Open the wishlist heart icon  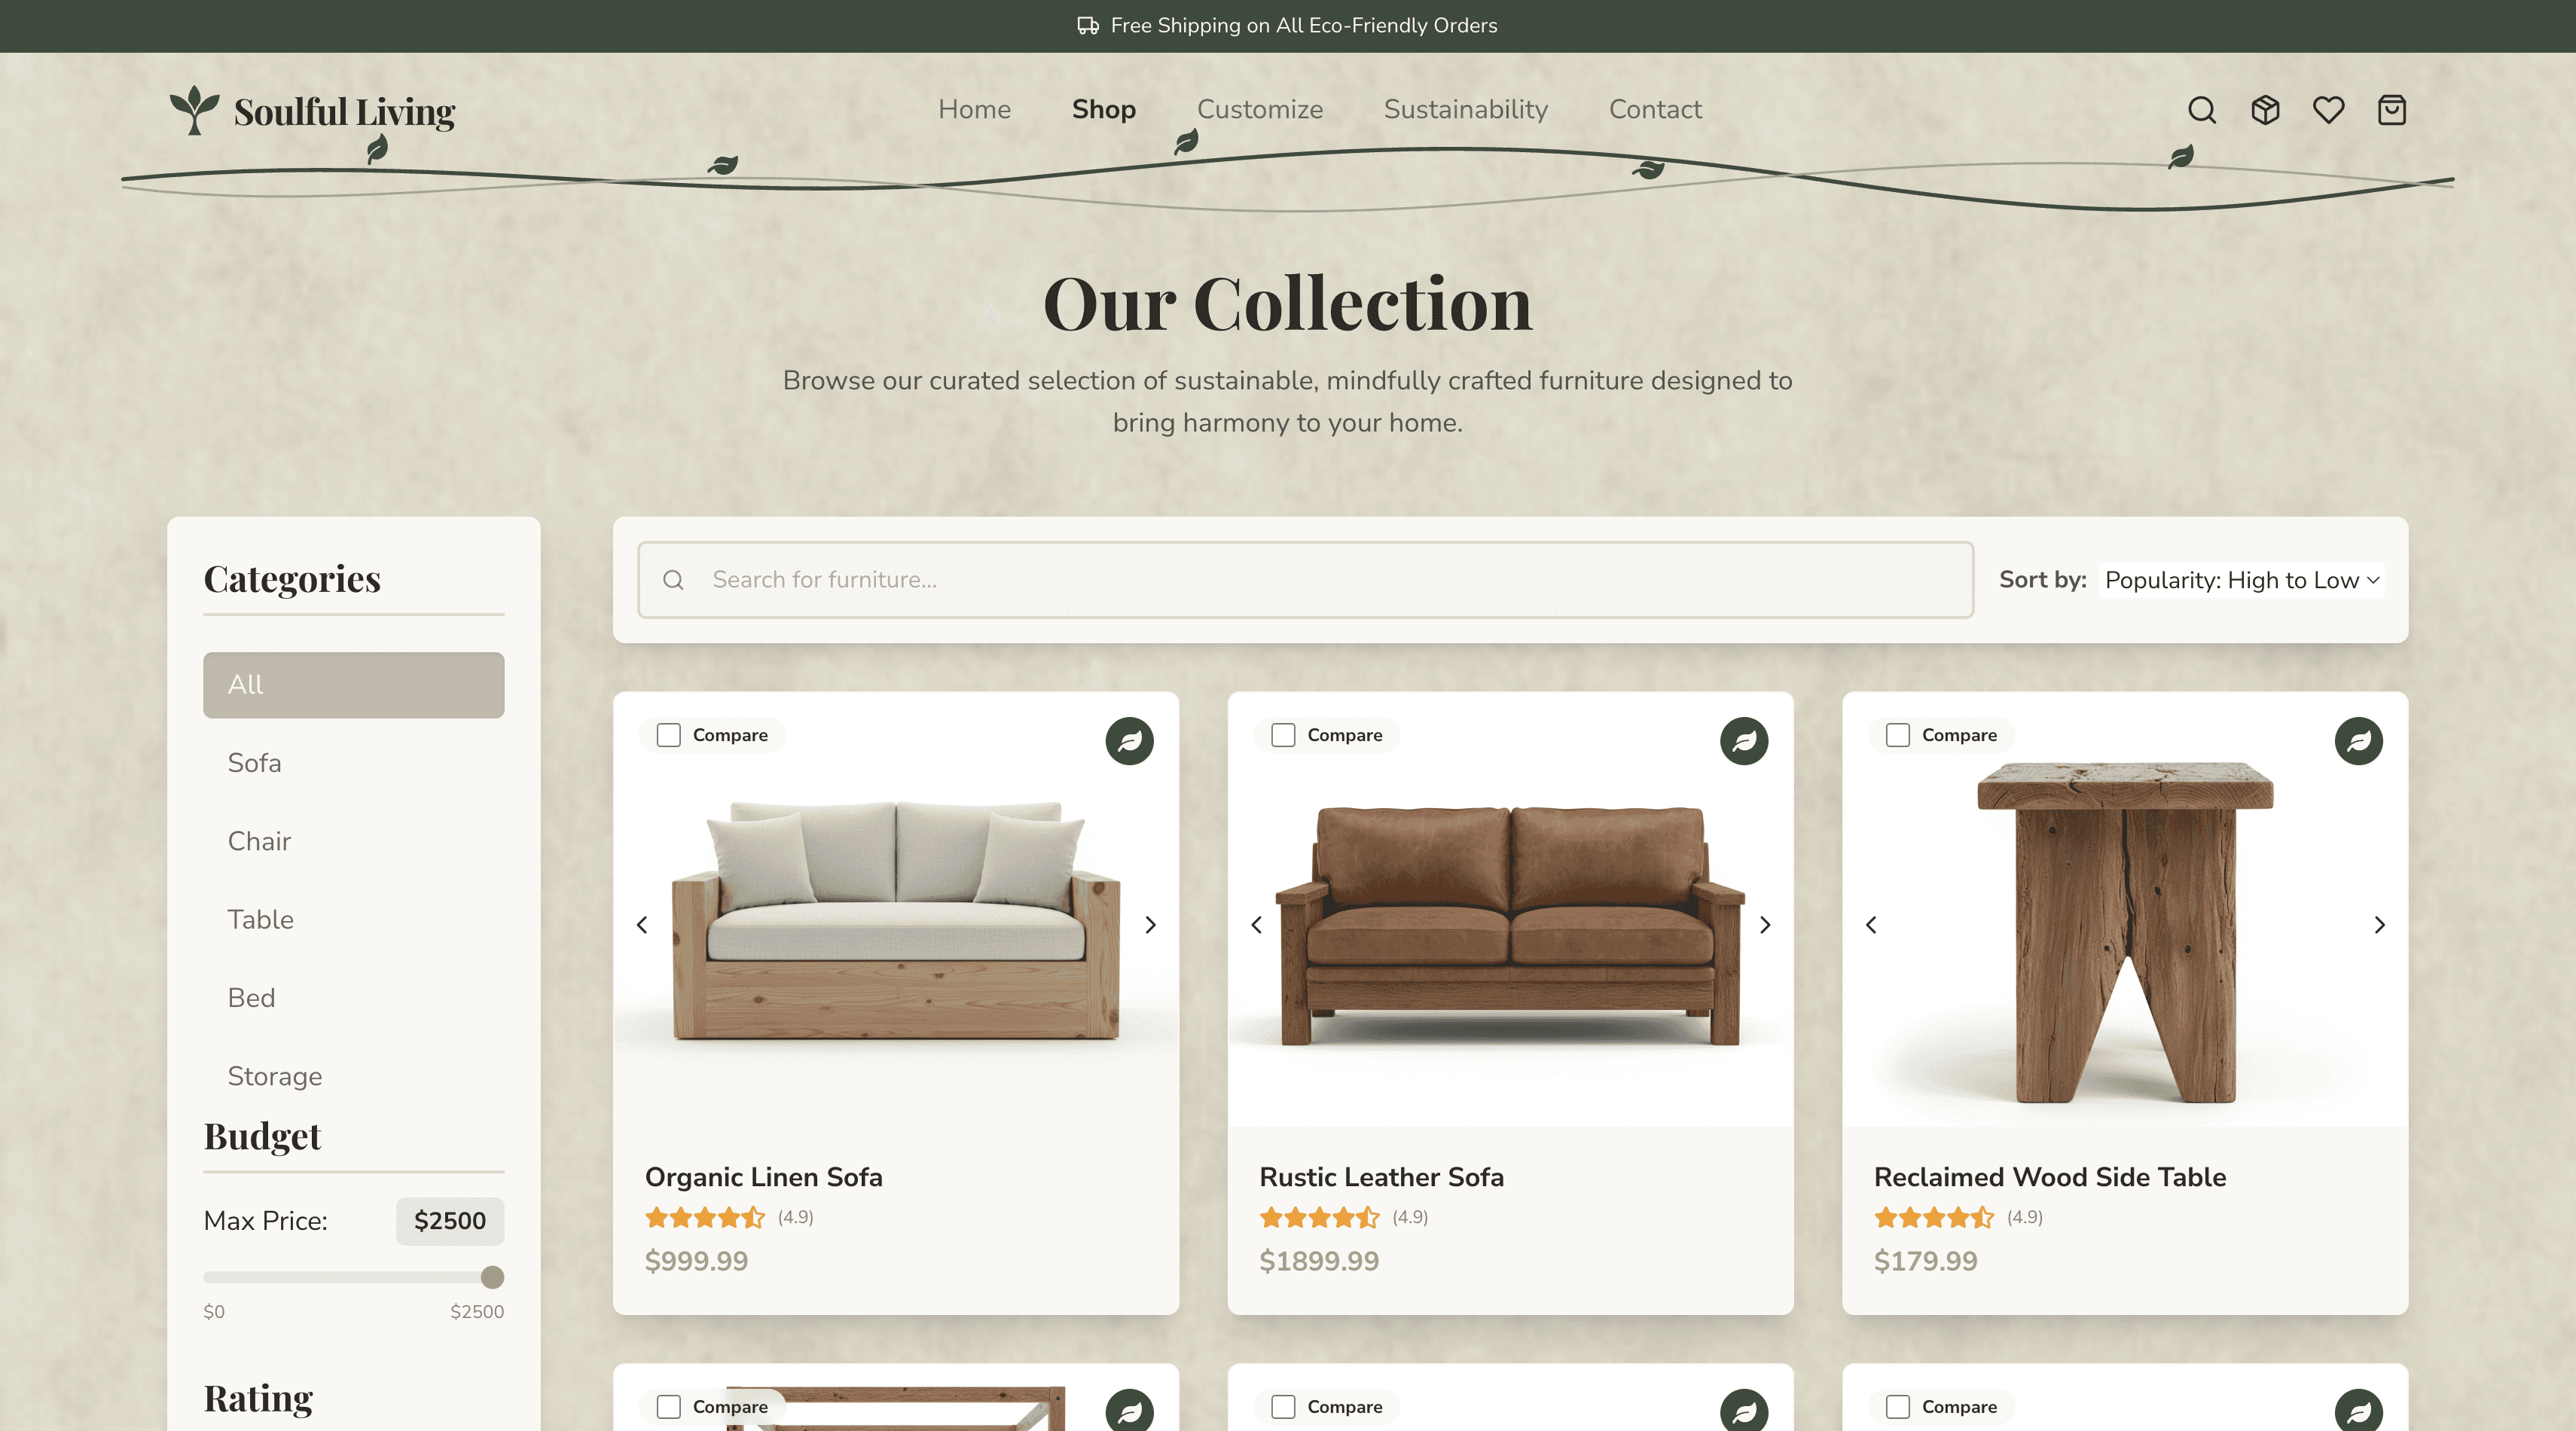click(2328, 110)
